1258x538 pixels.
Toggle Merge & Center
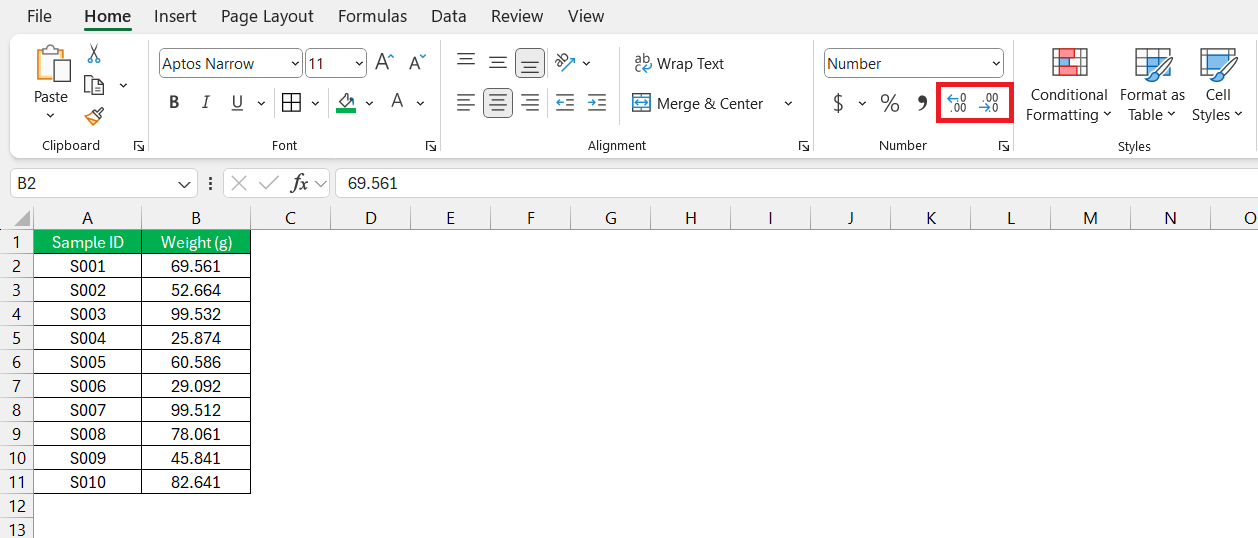coord(698,103)
